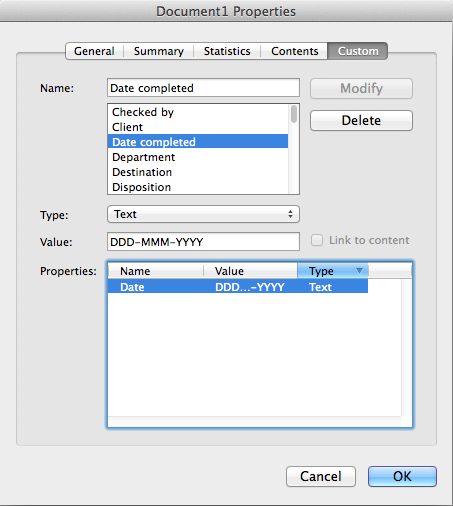
Task: Select the Statistics tab
Action: pyautogui.click(x=227, y=51)
